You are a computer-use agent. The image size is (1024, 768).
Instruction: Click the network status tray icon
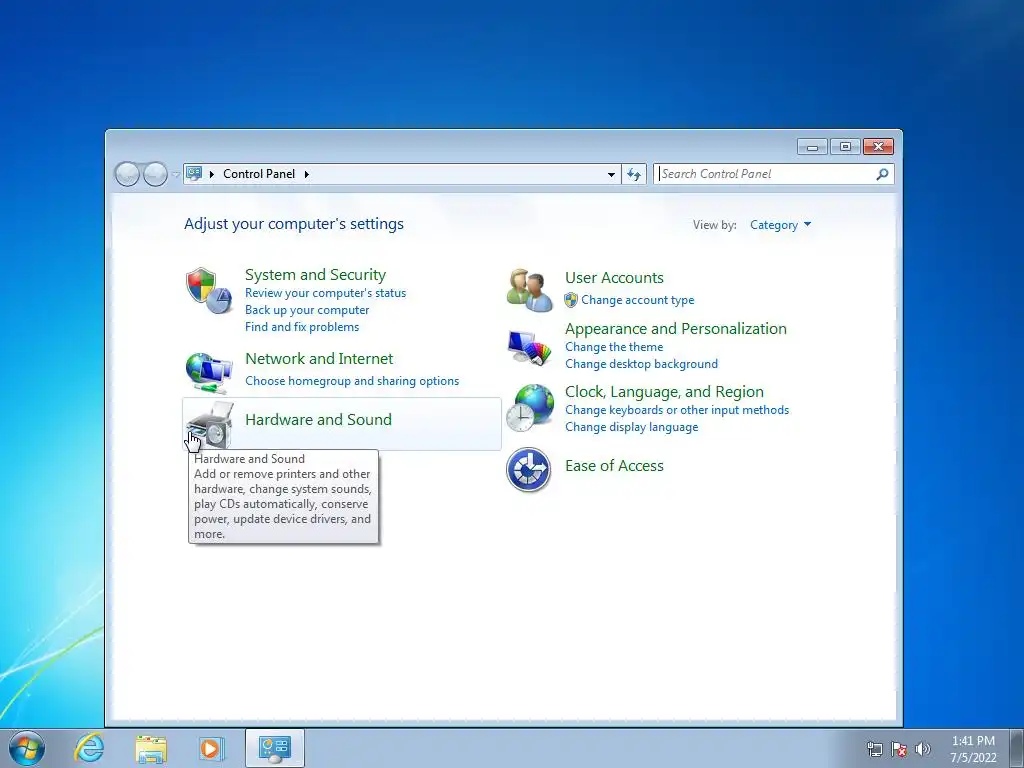point(874,749)
